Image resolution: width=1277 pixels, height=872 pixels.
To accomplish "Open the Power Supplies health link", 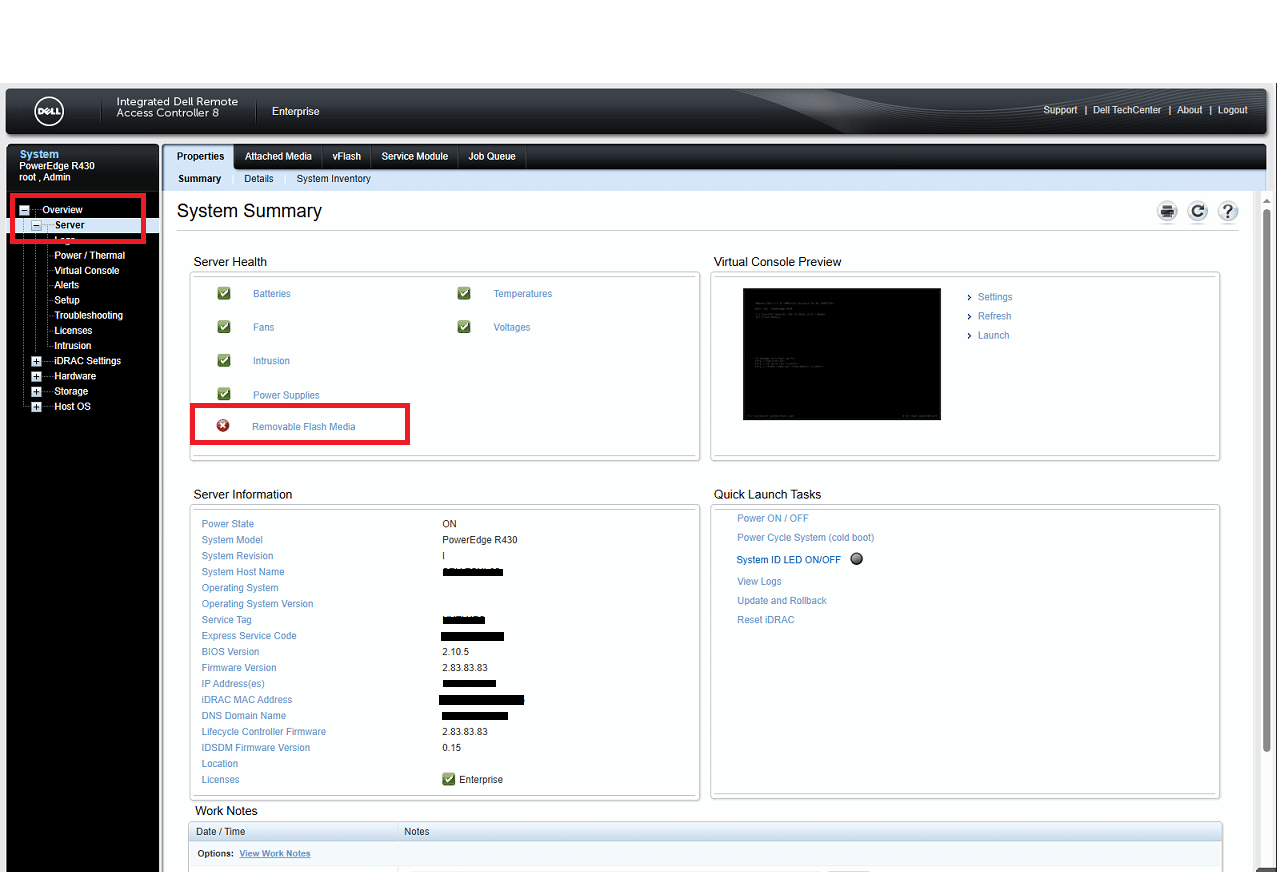I will [x=286, y=395].
